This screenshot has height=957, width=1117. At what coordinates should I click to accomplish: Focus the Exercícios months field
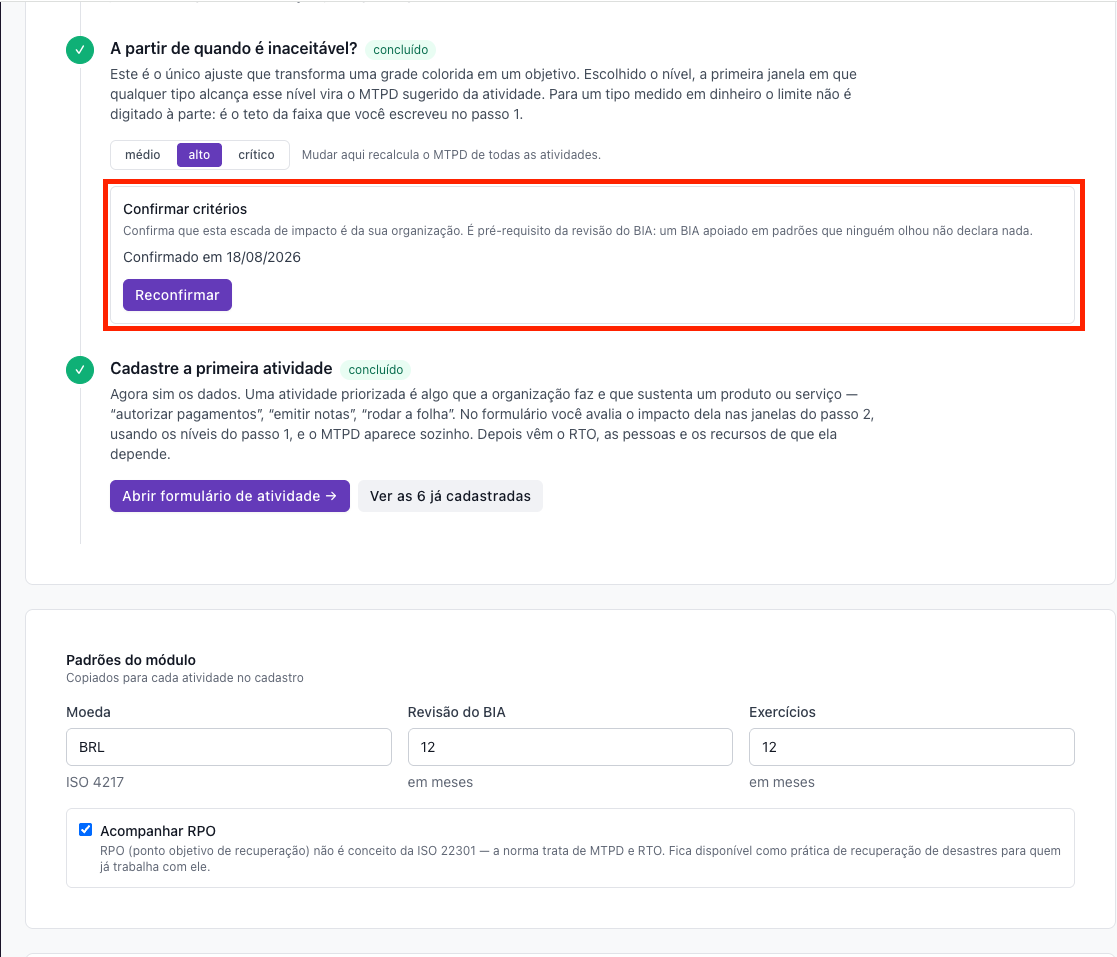911,747
